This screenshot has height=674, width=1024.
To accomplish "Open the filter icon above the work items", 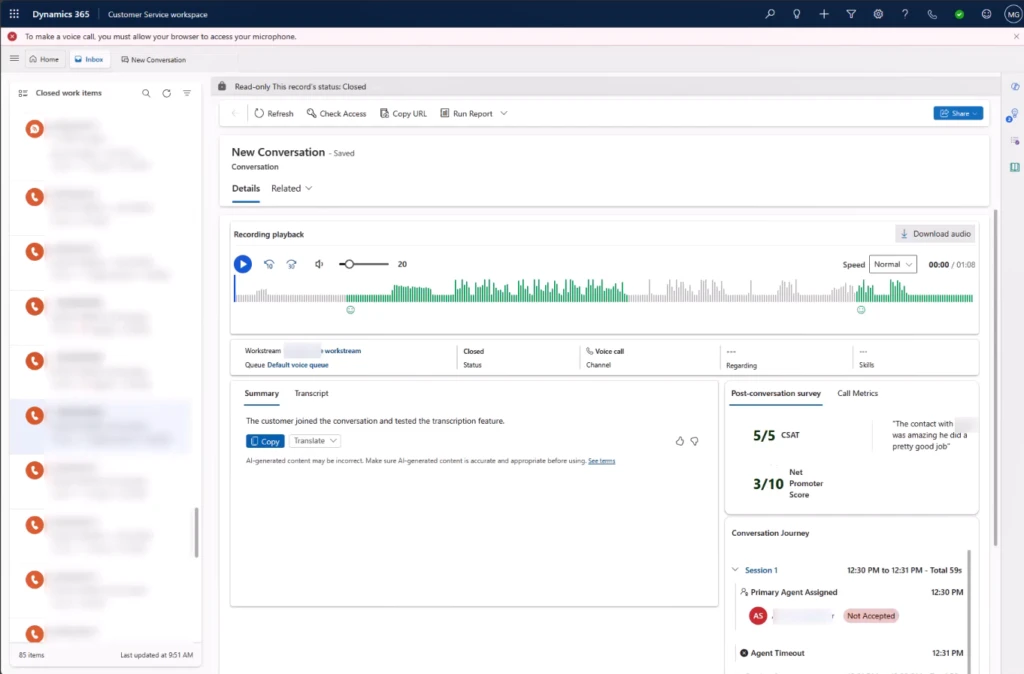I will tap(187, 92).
